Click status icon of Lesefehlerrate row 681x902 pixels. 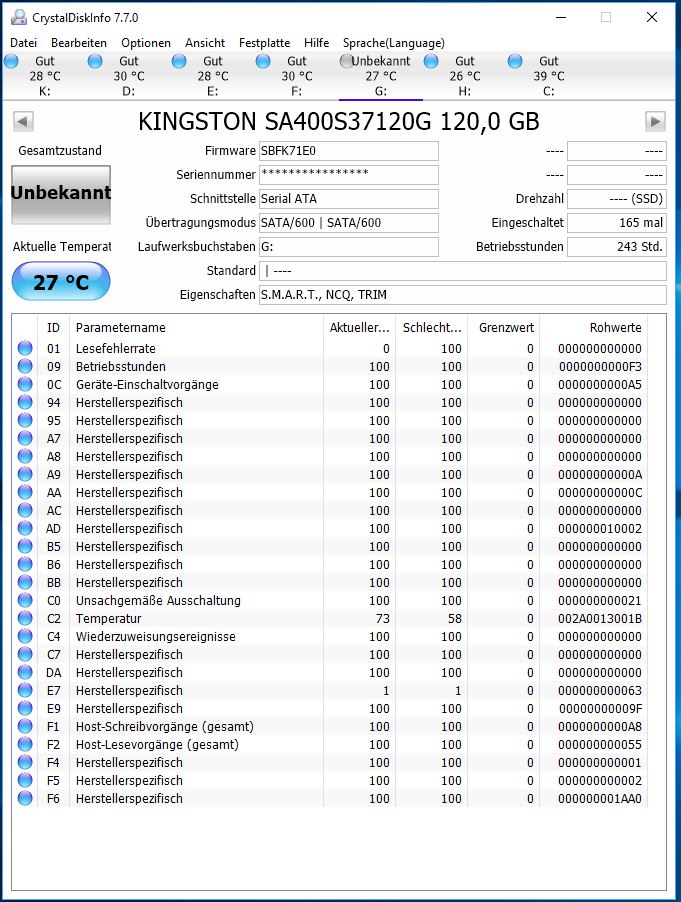click(x=25, y=348)
